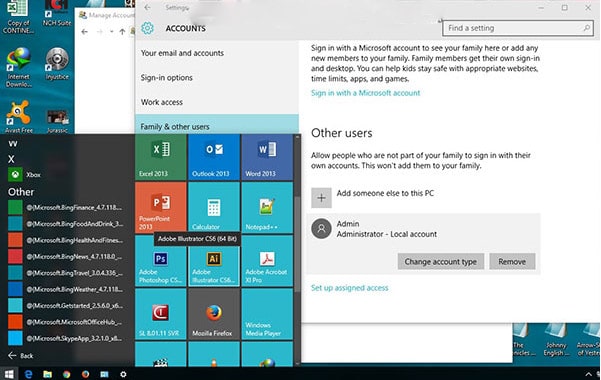The height and width of the screenshot is (380, 601).
Task: Select Family & other users
Action: coord(217,125)
